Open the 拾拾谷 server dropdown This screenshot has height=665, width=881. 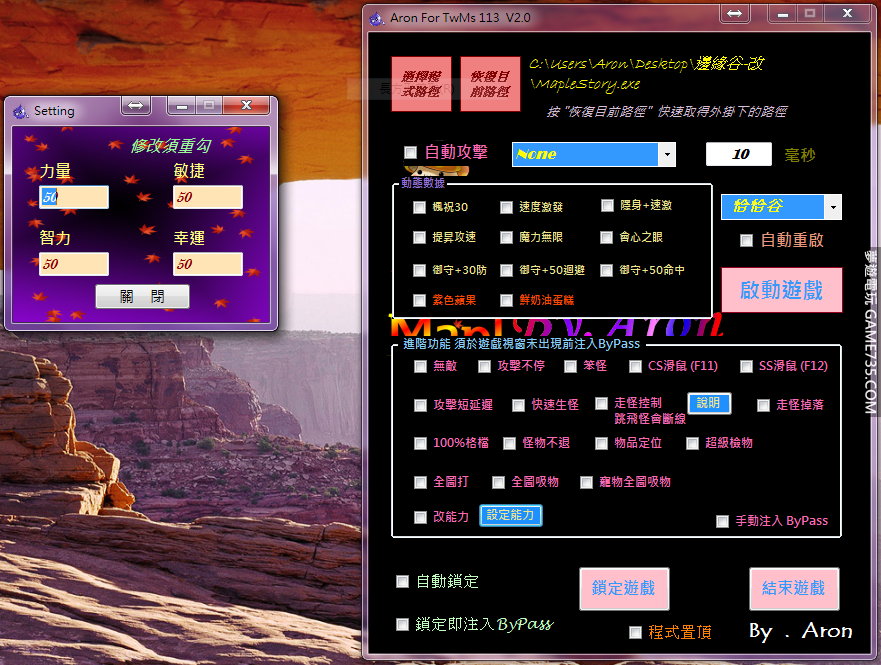(x=833, y=207)
